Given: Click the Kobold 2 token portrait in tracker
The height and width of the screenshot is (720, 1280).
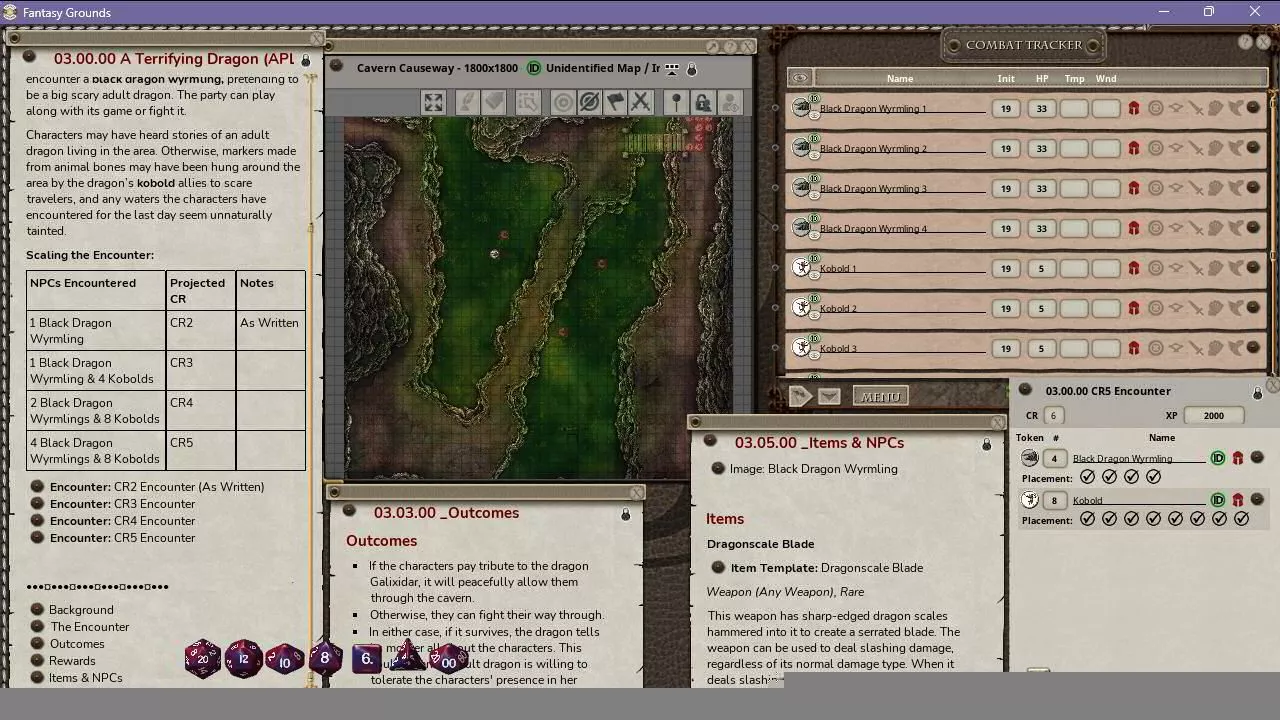Looking at the screenshot, I should pos(801,306).
